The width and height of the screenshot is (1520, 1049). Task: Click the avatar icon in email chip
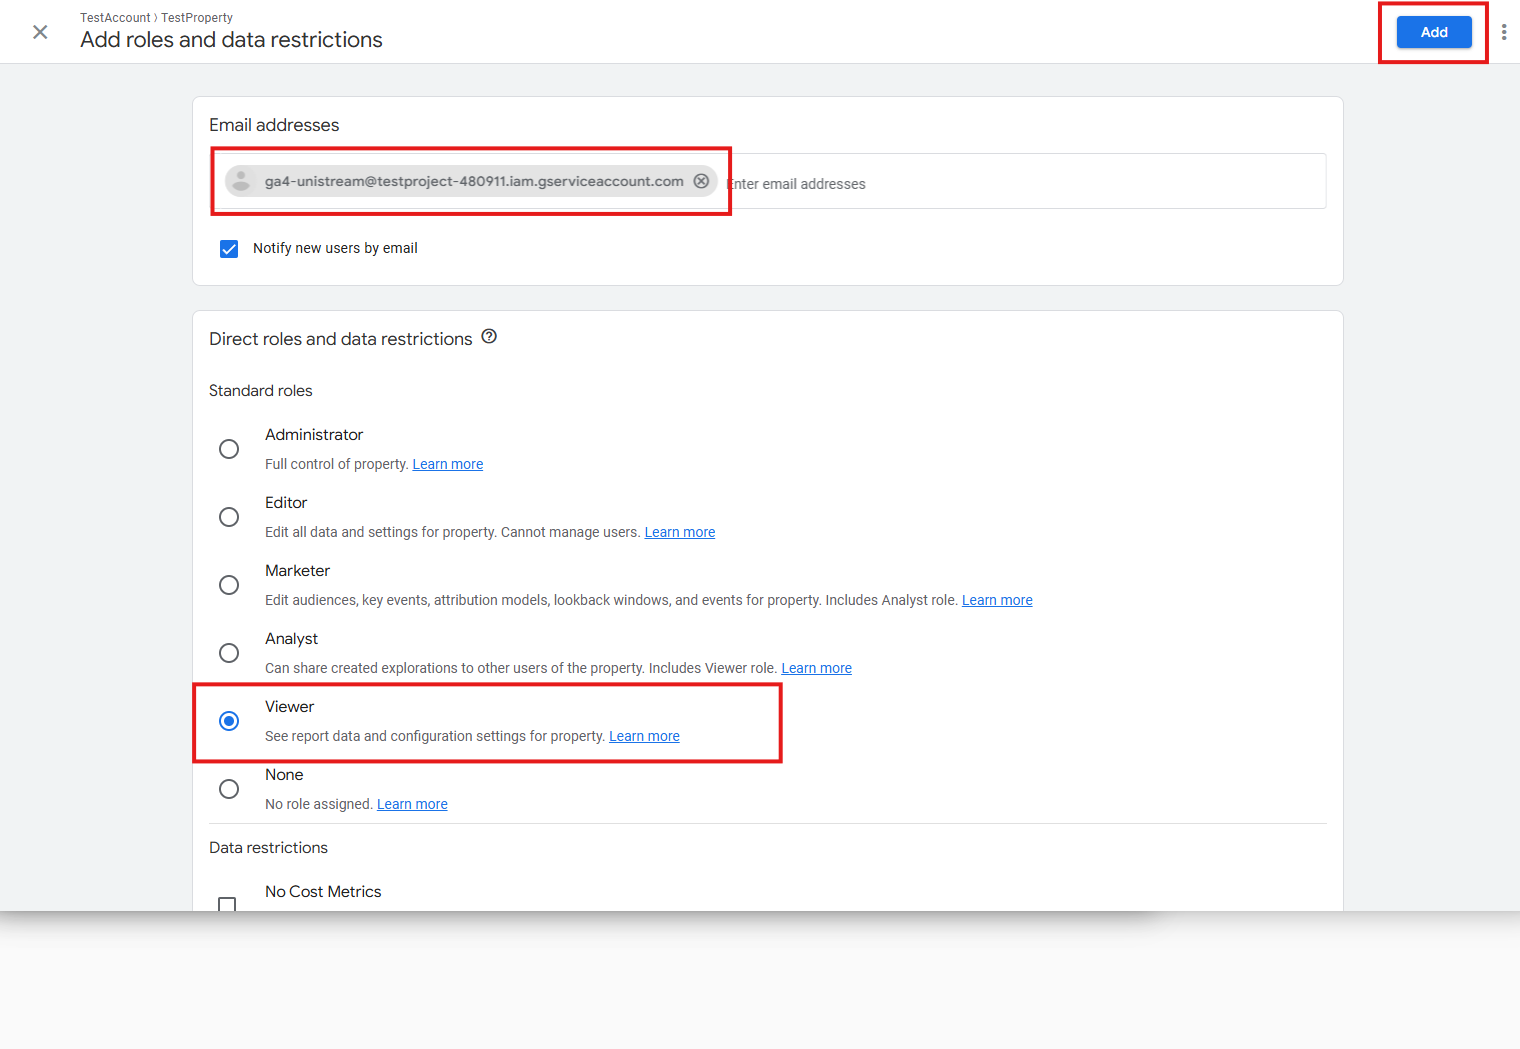(x=241, y=181)
